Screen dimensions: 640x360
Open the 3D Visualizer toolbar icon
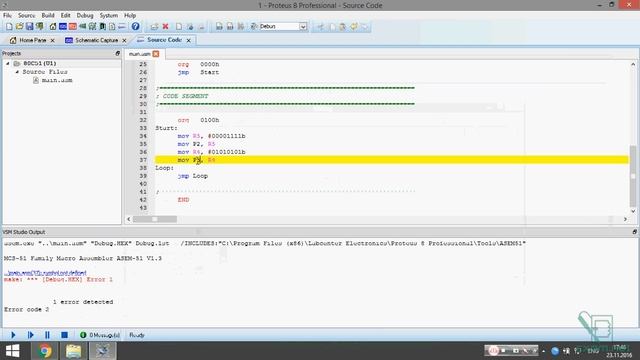(x=83, y=27)
